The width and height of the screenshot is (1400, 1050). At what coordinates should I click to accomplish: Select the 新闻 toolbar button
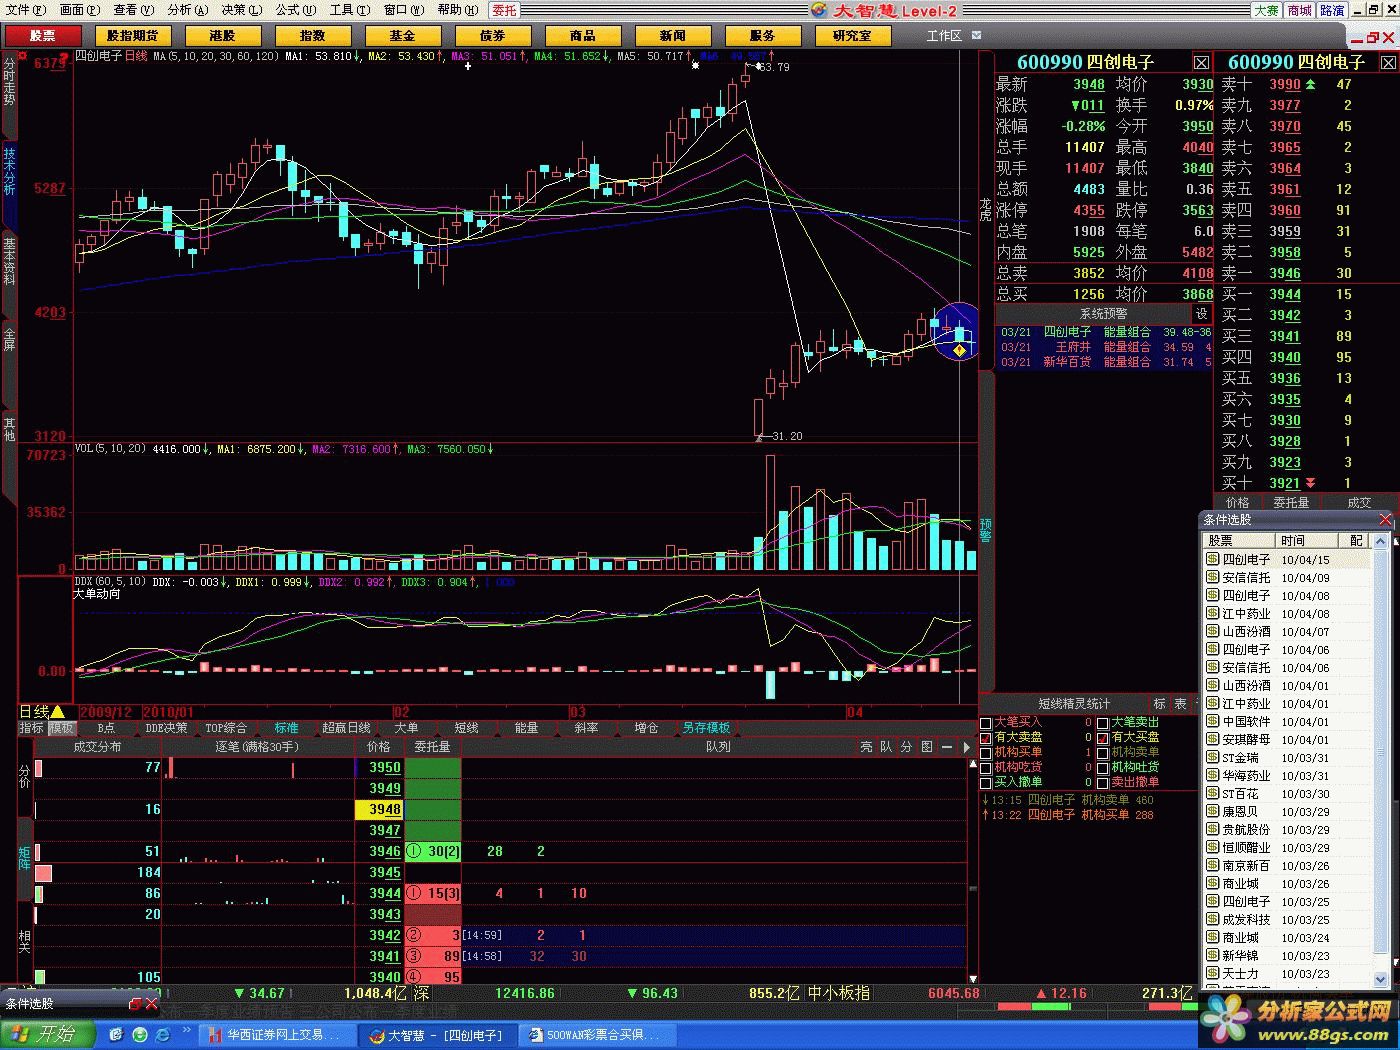pyautogui.click(x=672, y=35)
